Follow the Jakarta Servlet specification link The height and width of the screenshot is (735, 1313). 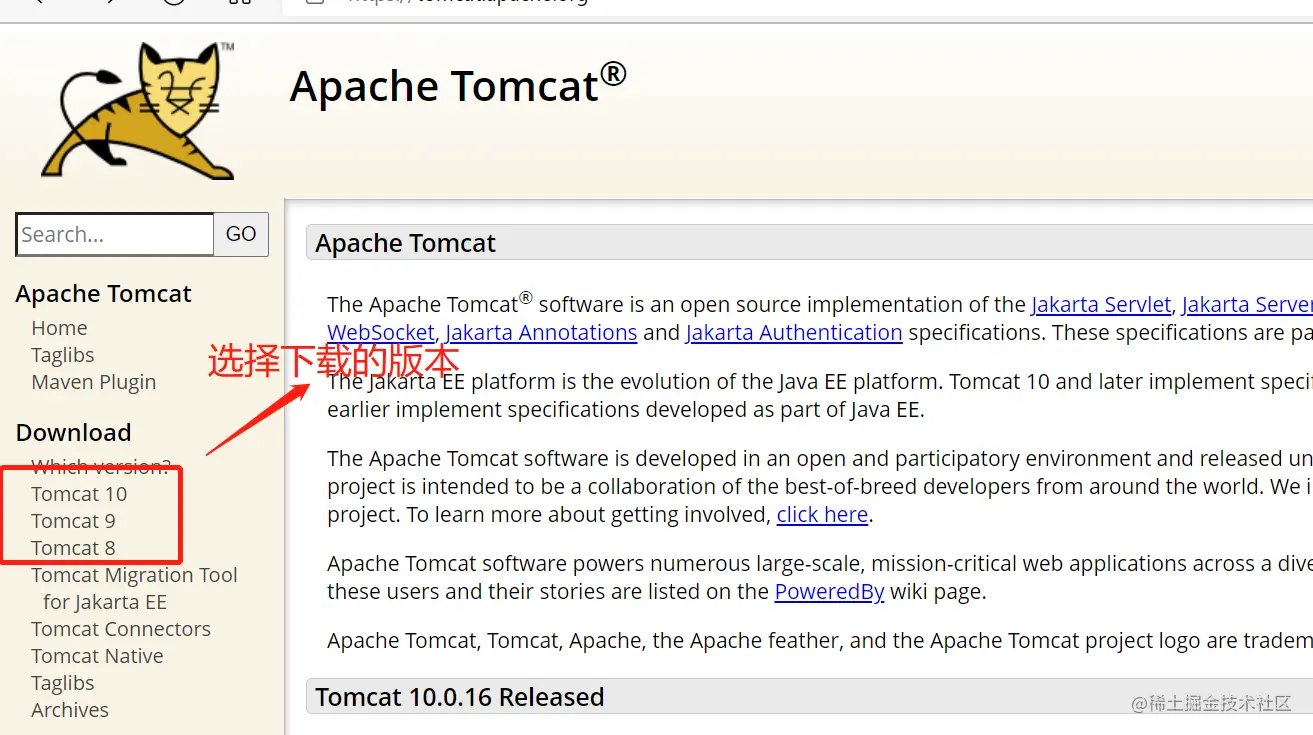tap(1101, 305)
